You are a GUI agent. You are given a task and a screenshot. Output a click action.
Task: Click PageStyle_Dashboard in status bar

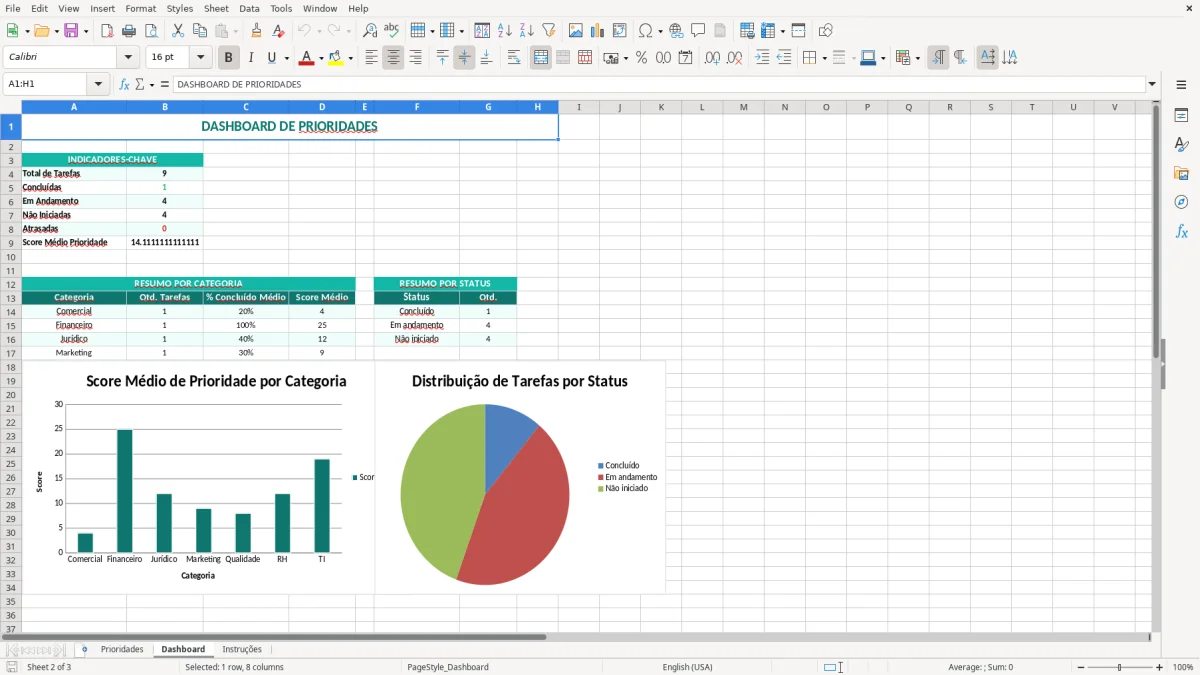448,667
